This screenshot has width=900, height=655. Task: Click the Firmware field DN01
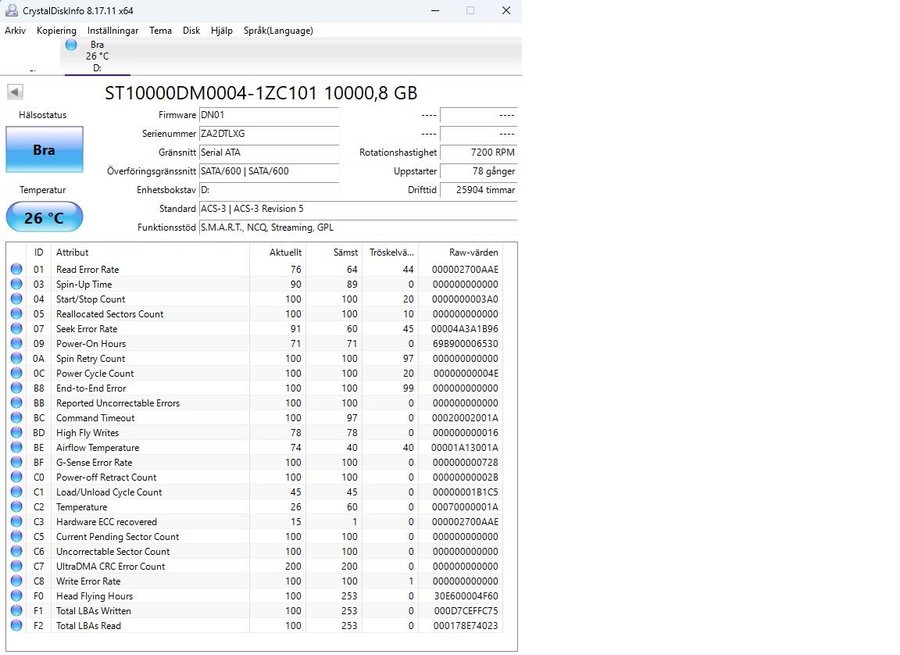coord(269,115)
